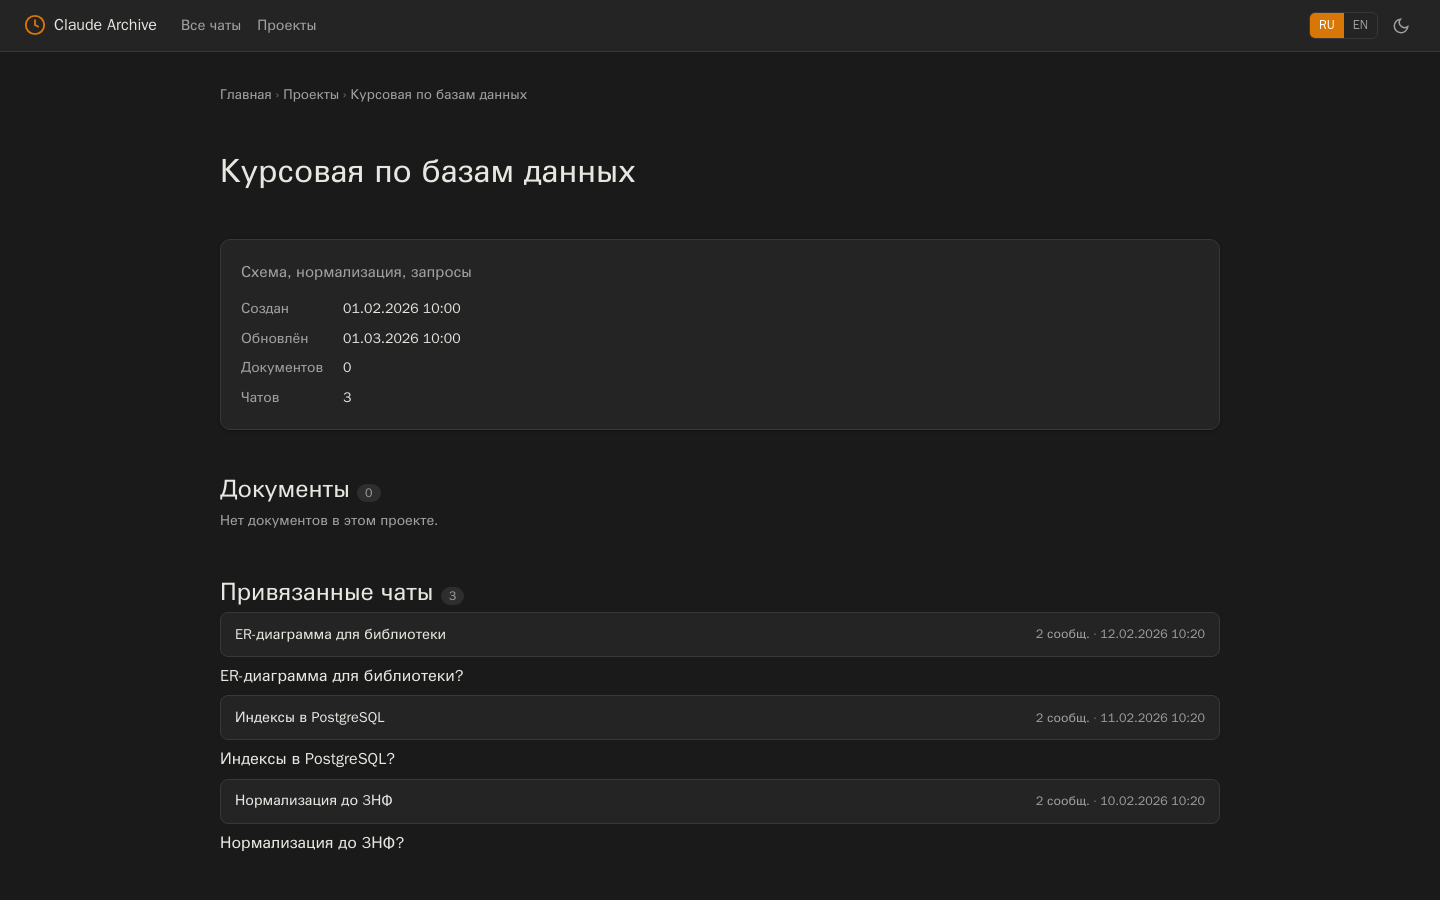Toggle dark mode with the moon icon
Screen dimensions: 1440x900
pyautogui.click(x=1401, y=25)
